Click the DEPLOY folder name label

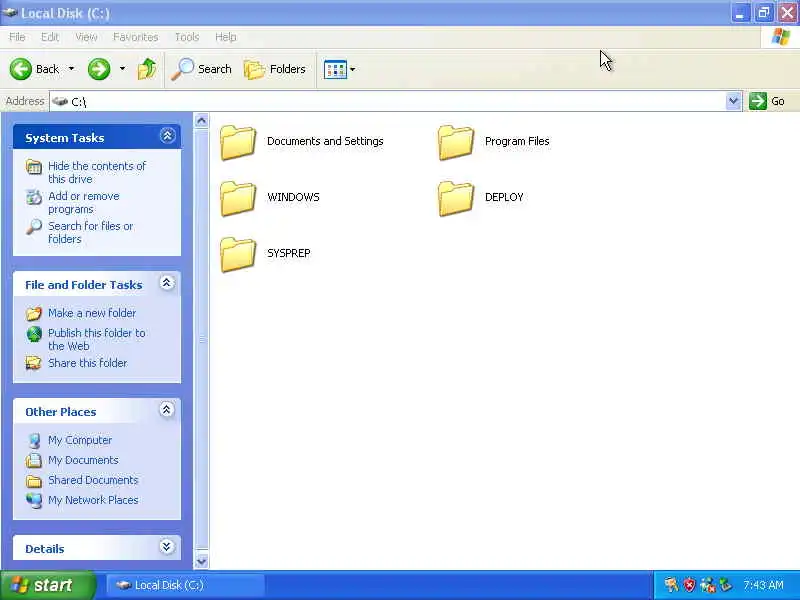click(504, 197)
